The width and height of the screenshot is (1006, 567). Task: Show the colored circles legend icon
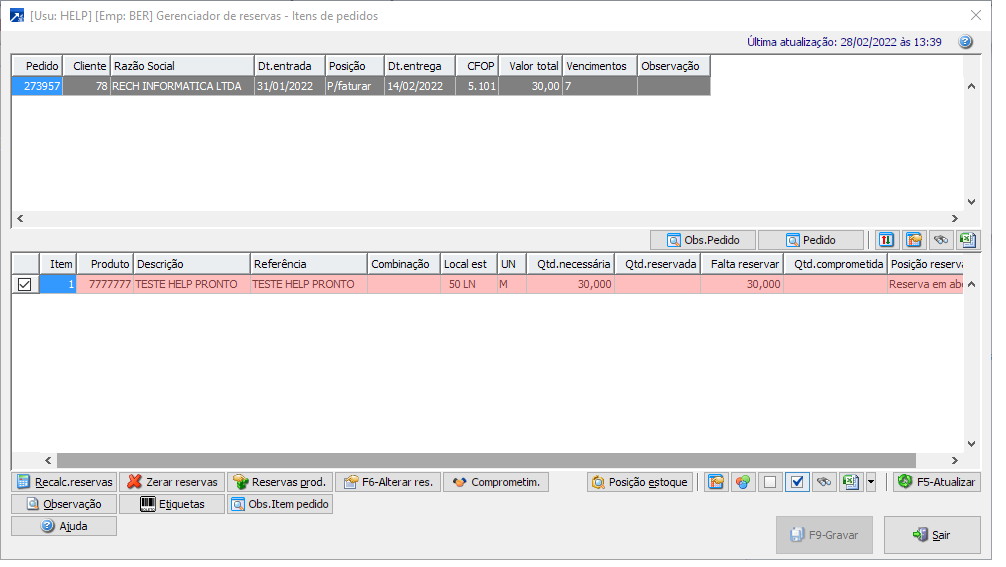743,482
